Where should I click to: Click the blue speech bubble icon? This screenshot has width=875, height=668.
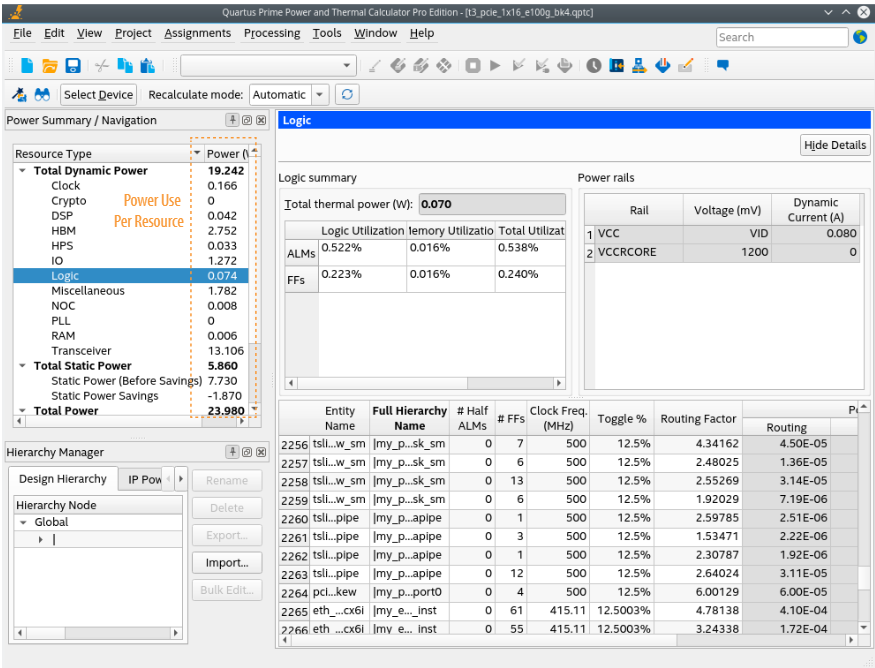coord(722,66)
